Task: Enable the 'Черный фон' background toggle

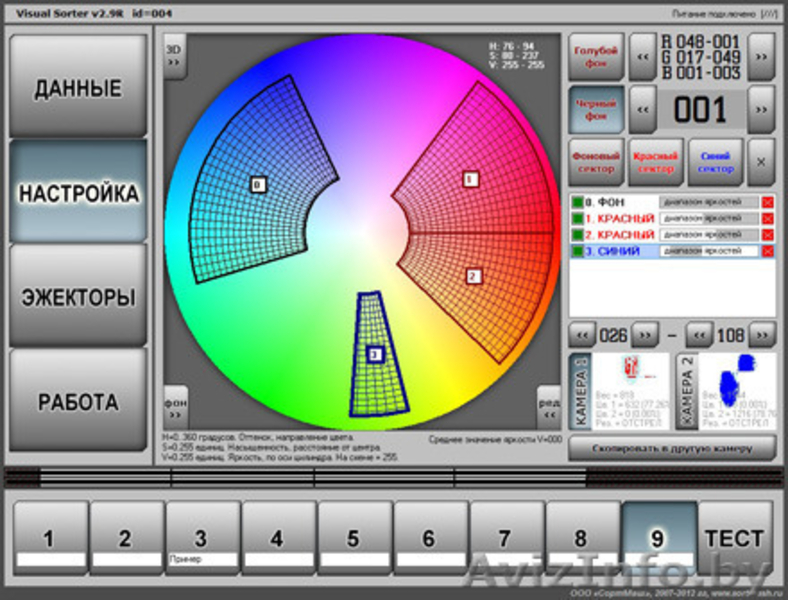Action: pyautogui.click(x=595, y=108)
